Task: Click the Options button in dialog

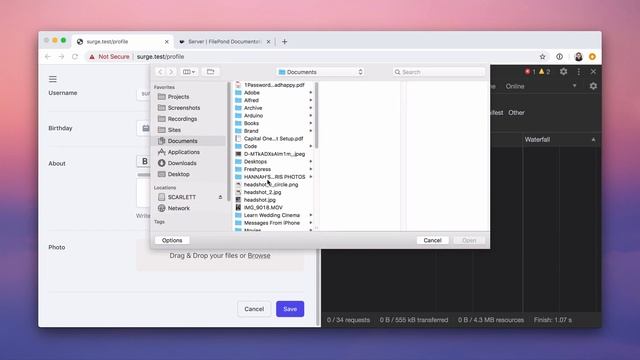Action: (x=172, y=240)
